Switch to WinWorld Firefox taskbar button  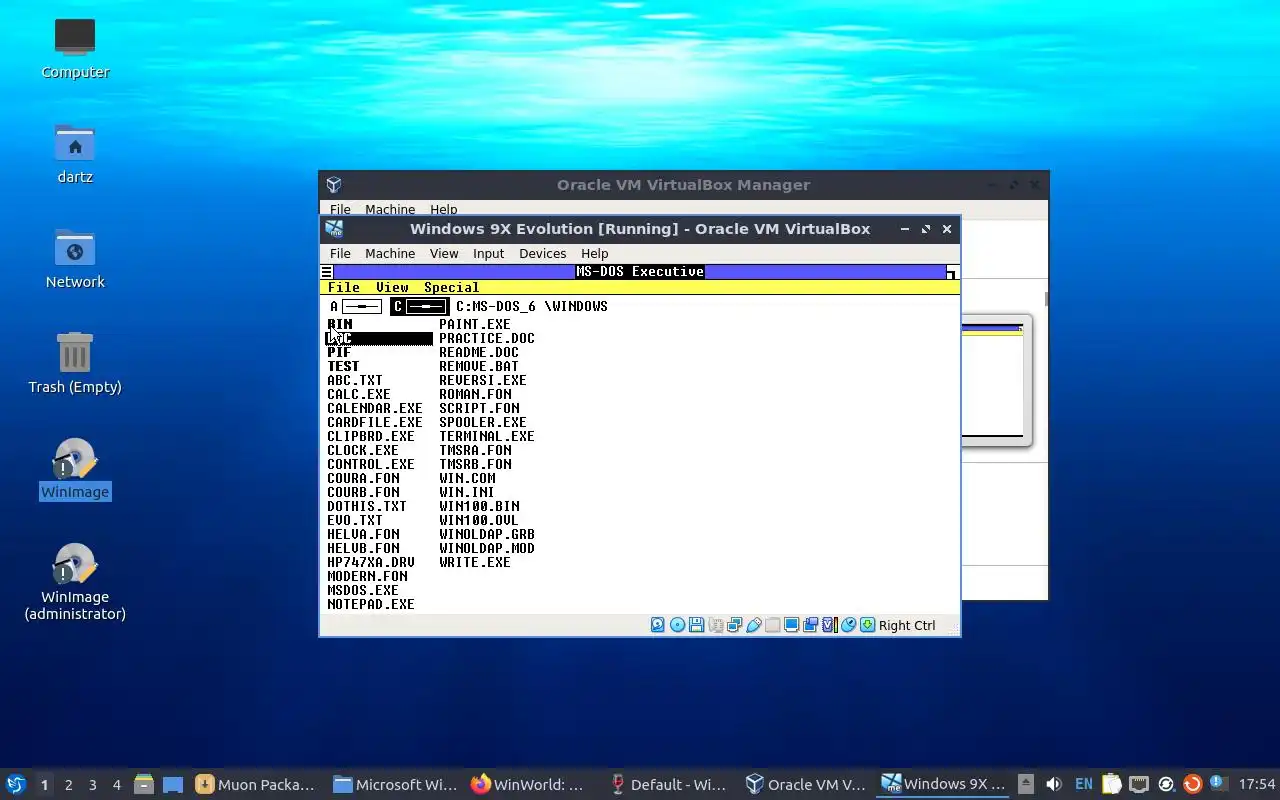(530, 785)
